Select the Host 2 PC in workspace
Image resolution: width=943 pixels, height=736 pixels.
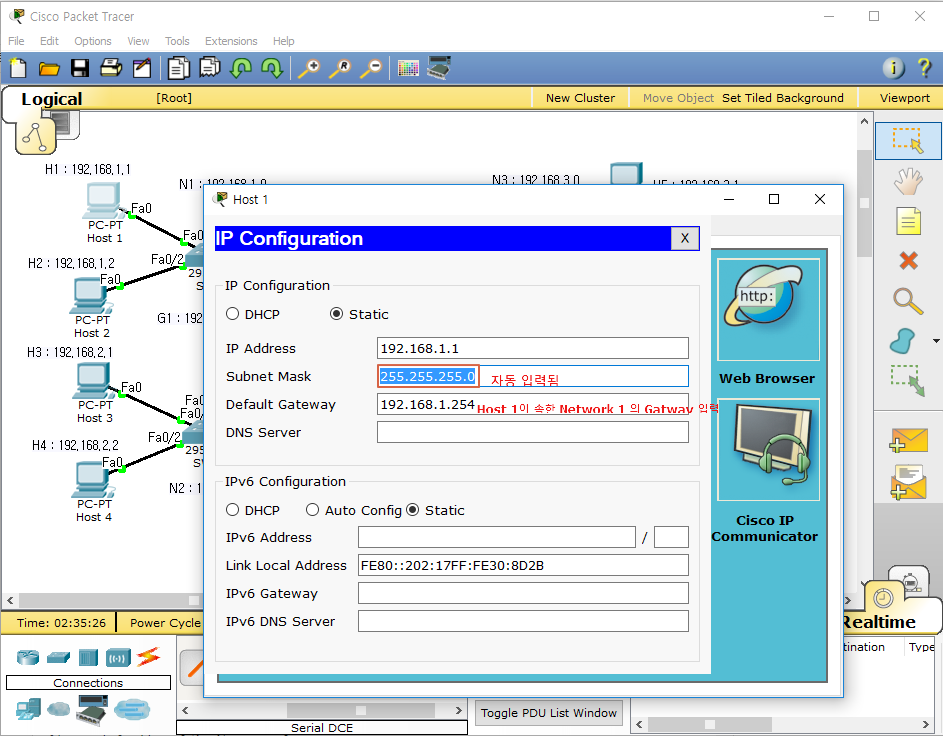click(x=90, y=296)
